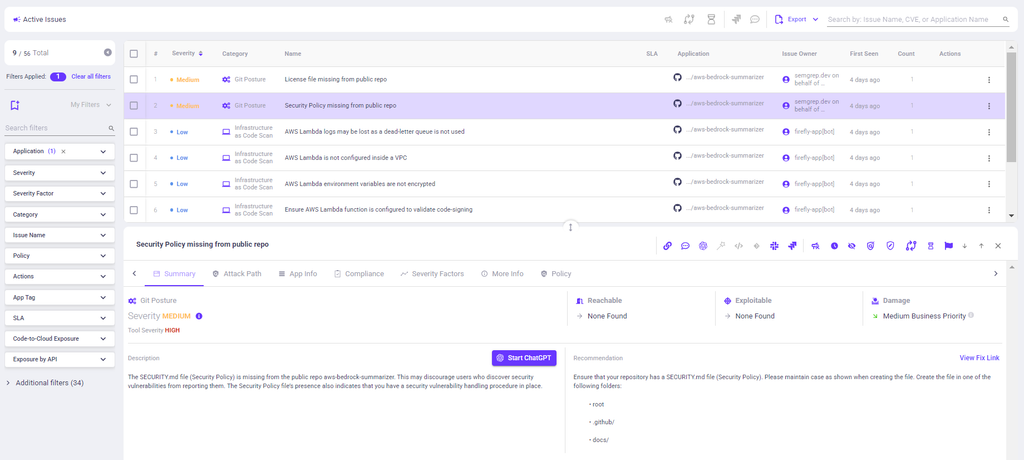This screenshot has height=460, width=1024.
Task: Clear the total count filter circle icon
Action: coord(108,52)
